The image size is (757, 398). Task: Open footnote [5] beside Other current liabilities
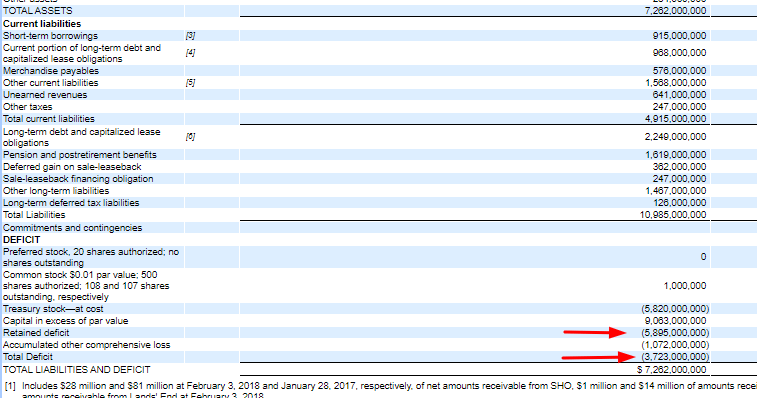coord(190,83)
